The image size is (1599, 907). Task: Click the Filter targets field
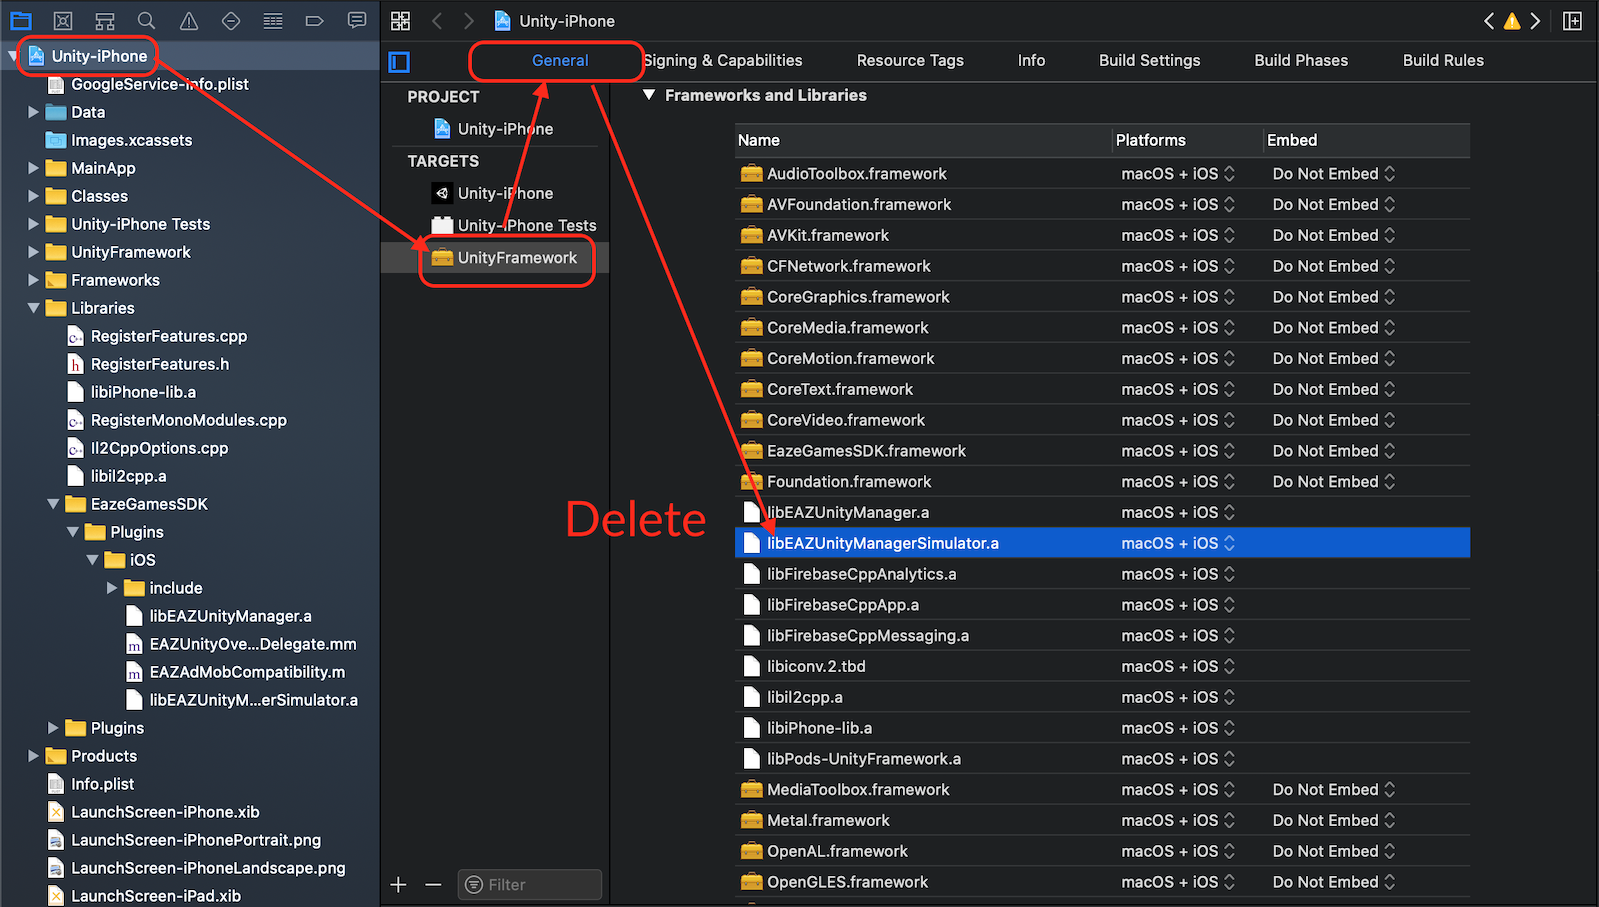530,884
